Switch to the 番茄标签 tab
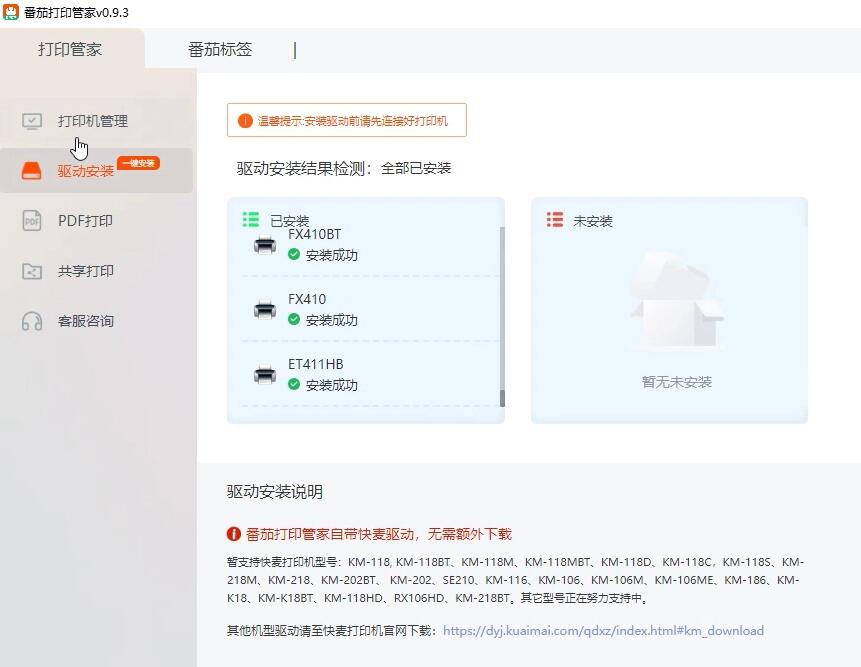This screenshot has width=861, height=667. [x=220, y=49]
